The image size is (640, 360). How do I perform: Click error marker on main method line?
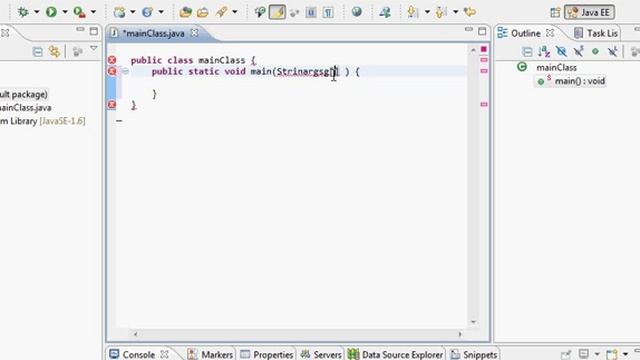[112, 71]
